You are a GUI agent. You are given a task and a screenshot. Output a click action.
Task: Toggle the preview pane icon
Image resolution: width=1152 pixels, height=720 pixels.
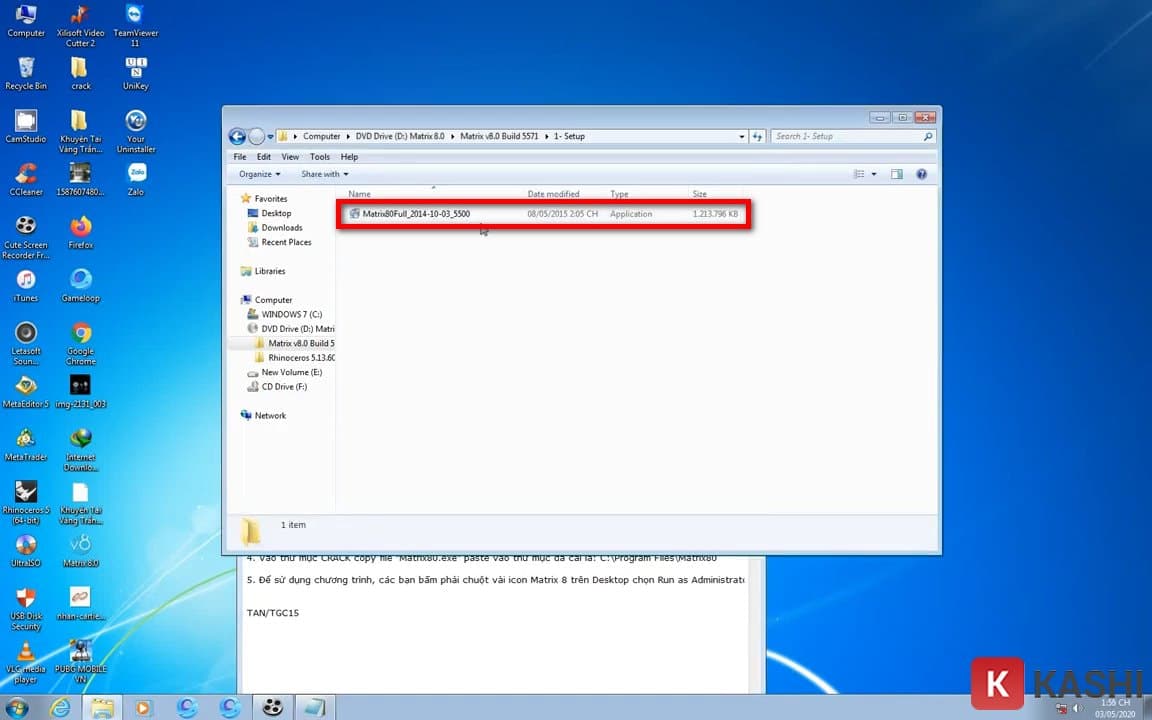(x=895, y=173)
